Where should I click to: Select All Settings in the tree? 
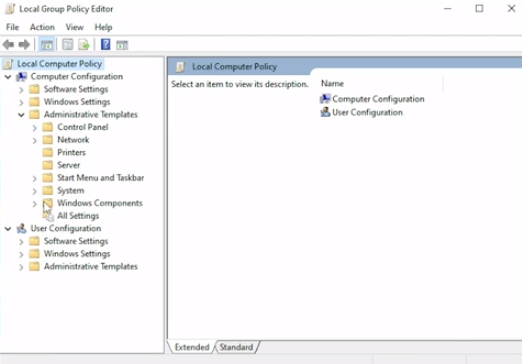coord(78,216)
